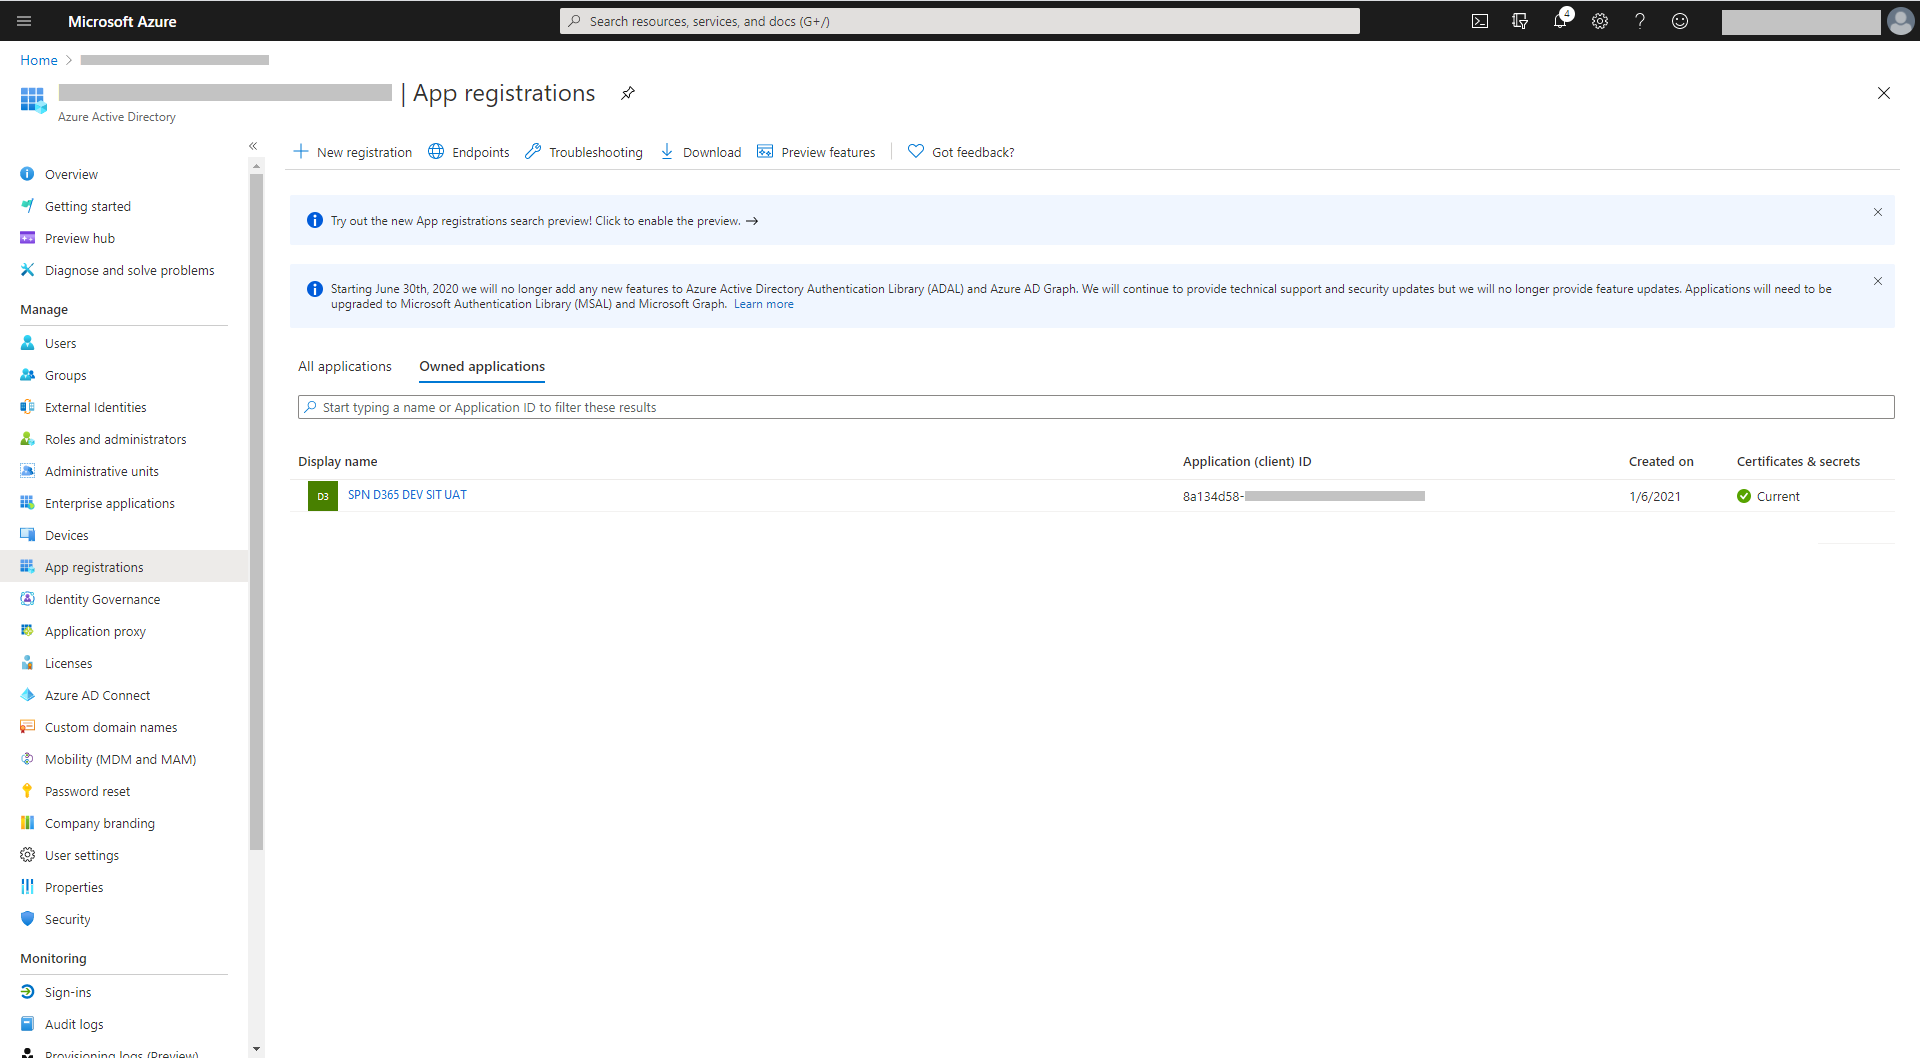Dismiss the search preview info banner
1920x1058 pixels.
[x=1878, y=212]
